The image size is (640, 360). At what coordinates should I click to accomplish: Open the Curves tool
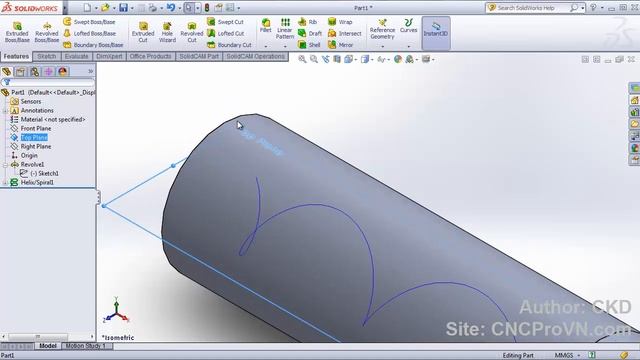pyautogui.click(x=409, y=26)
